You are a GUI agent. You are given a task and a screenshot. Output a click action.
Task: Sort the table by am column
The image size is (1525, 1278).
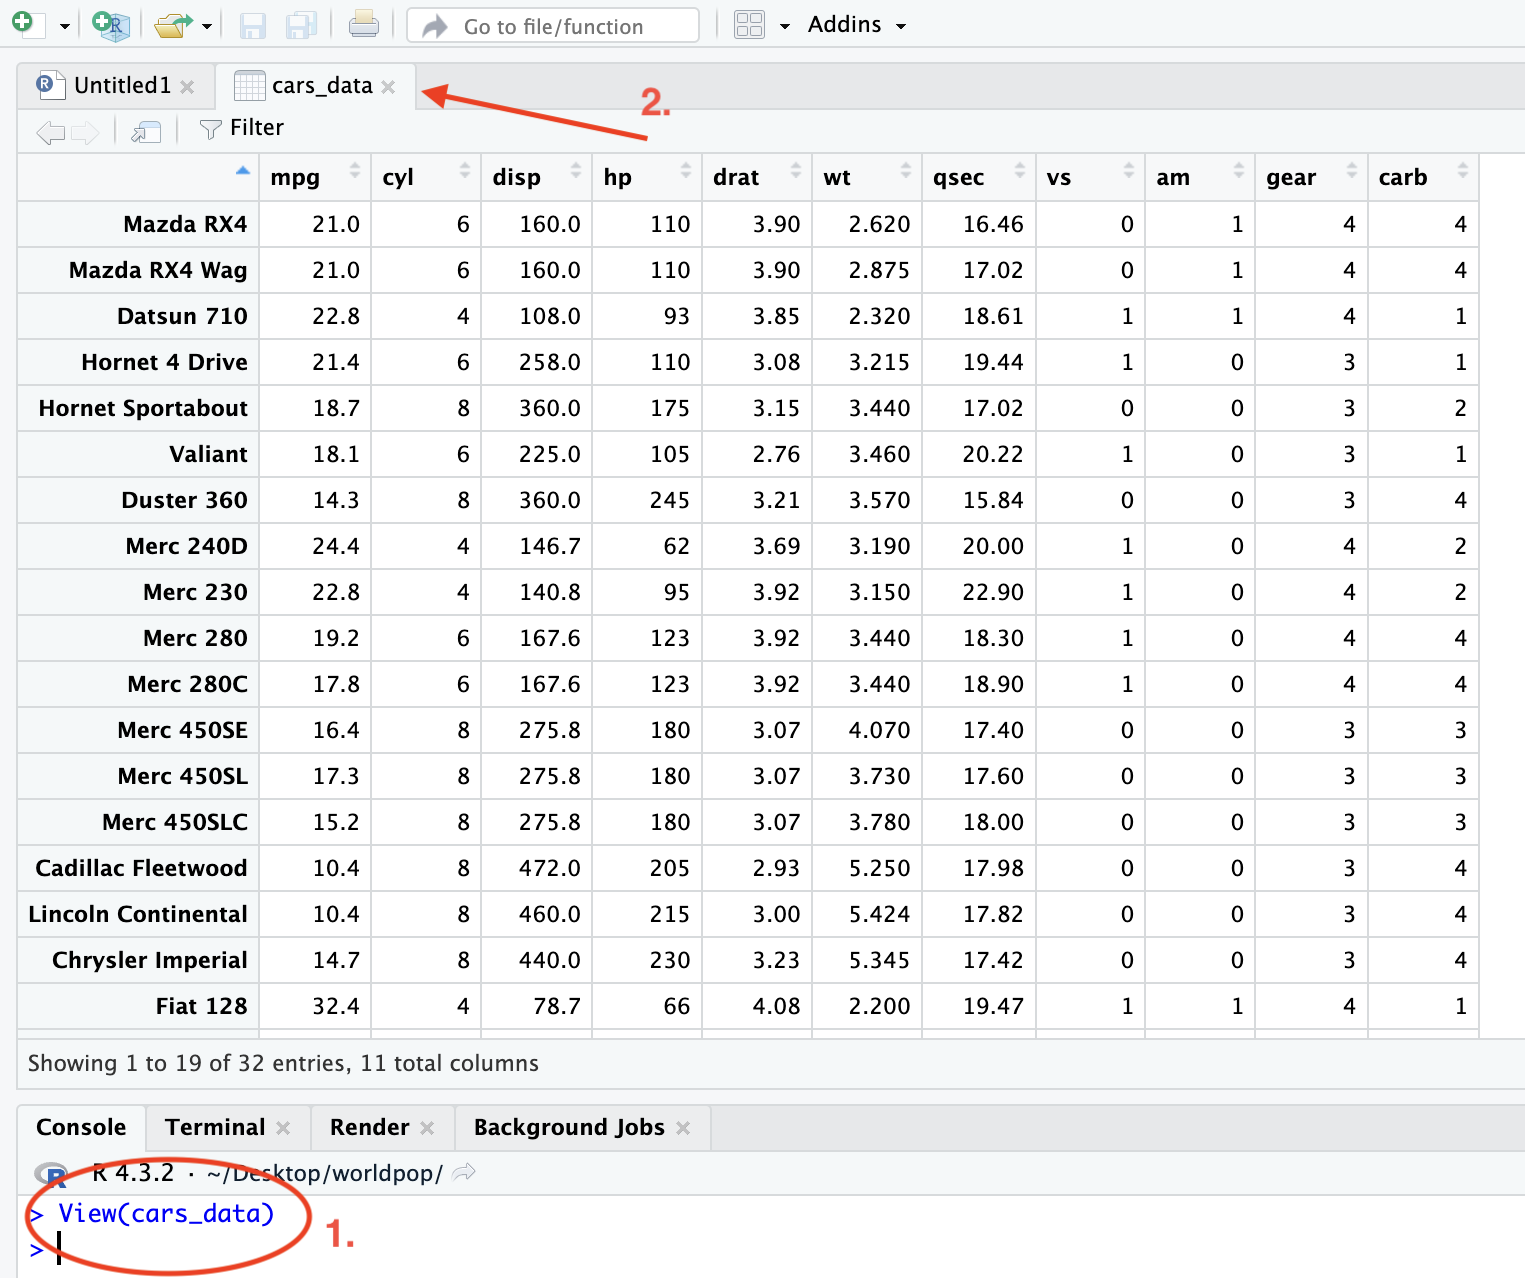(x=1201, y=178)
